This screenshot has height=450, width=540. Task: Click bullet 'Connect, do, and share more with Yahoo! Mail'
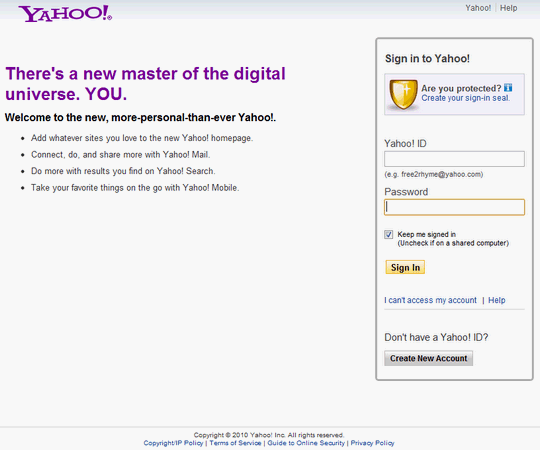click(x=121, y=155)
